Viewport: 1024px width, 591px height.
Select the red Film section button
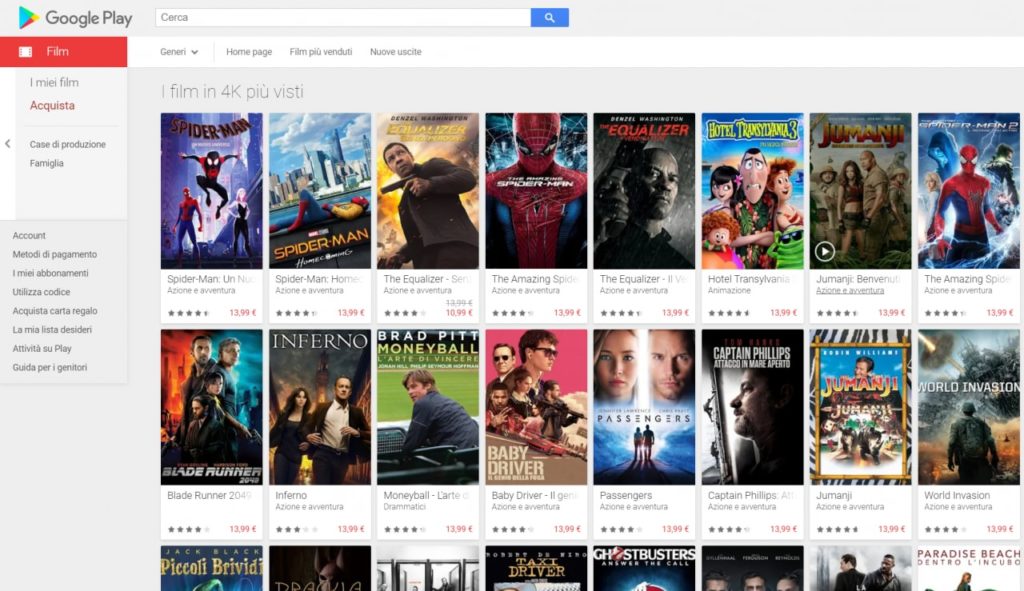point(63,52)
